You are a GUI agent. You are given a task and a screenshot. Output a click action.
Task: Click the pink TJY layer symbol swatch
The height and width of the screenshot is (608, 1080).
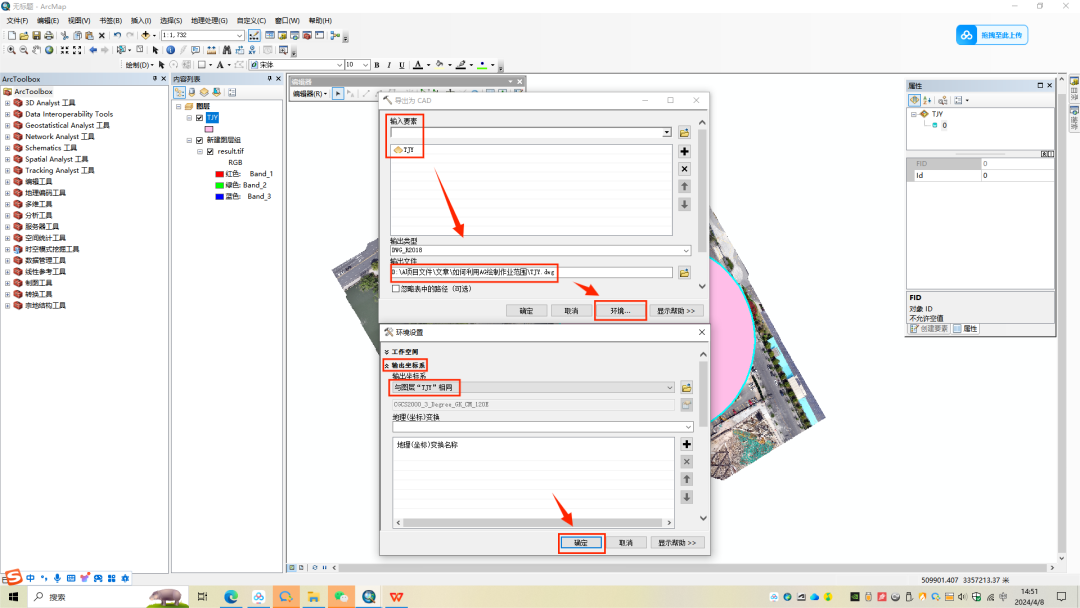click(x=209, y=129)
